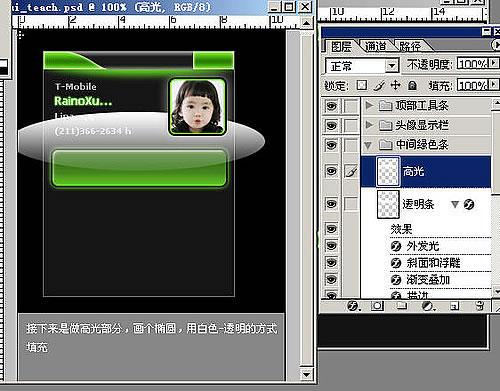500x391 pixels.
Task: Hide the 透明条 layer
Action: pyautogui.click(x=331, y=203)
